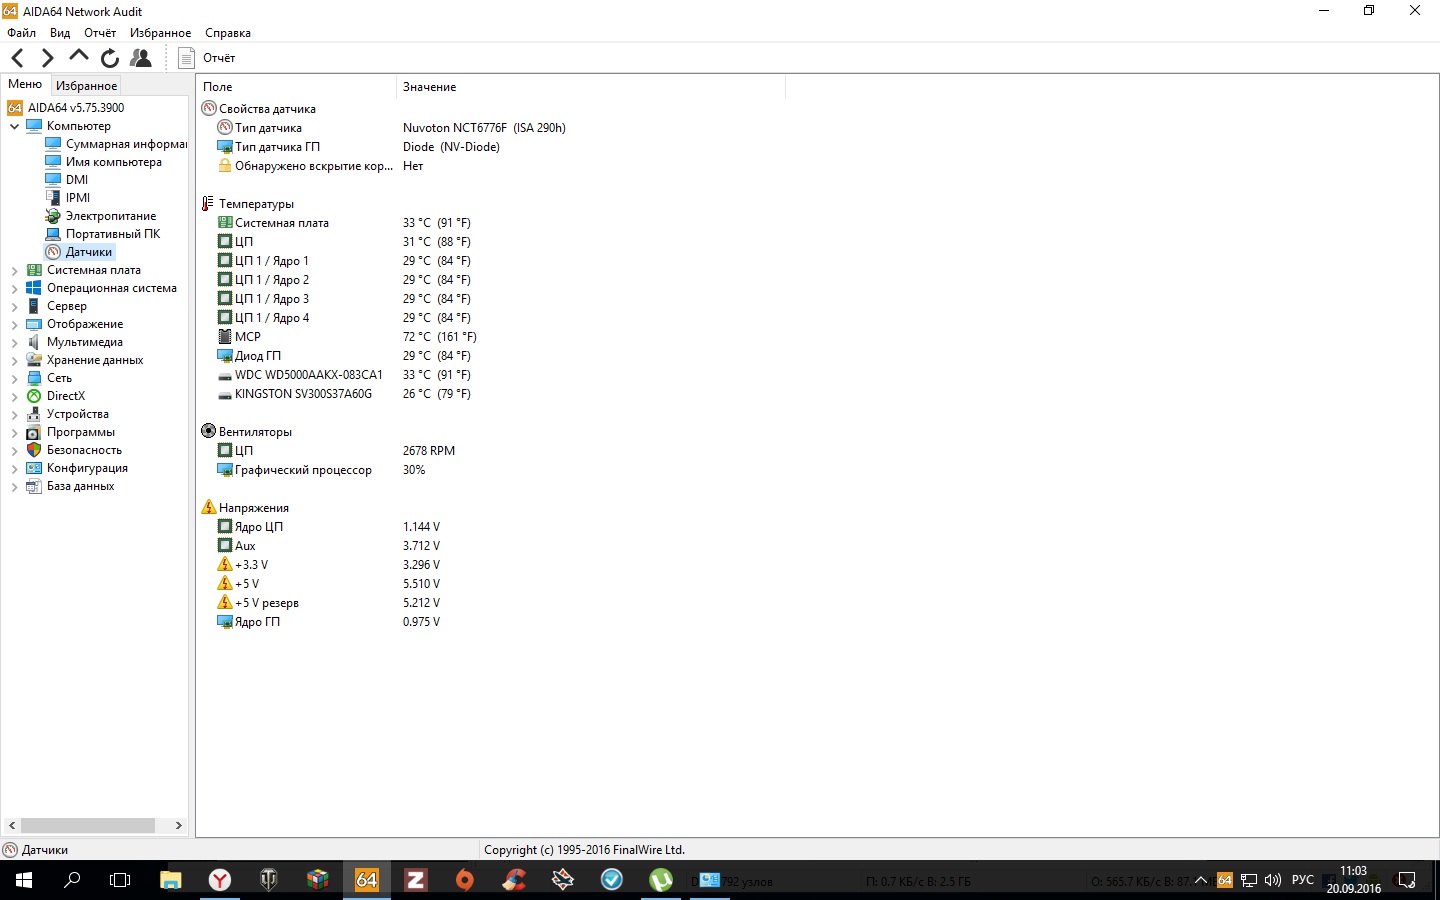Select the Тип датчика ГП row
Viewport: 1440px width, 900px height.
click(x=277, y=147)
